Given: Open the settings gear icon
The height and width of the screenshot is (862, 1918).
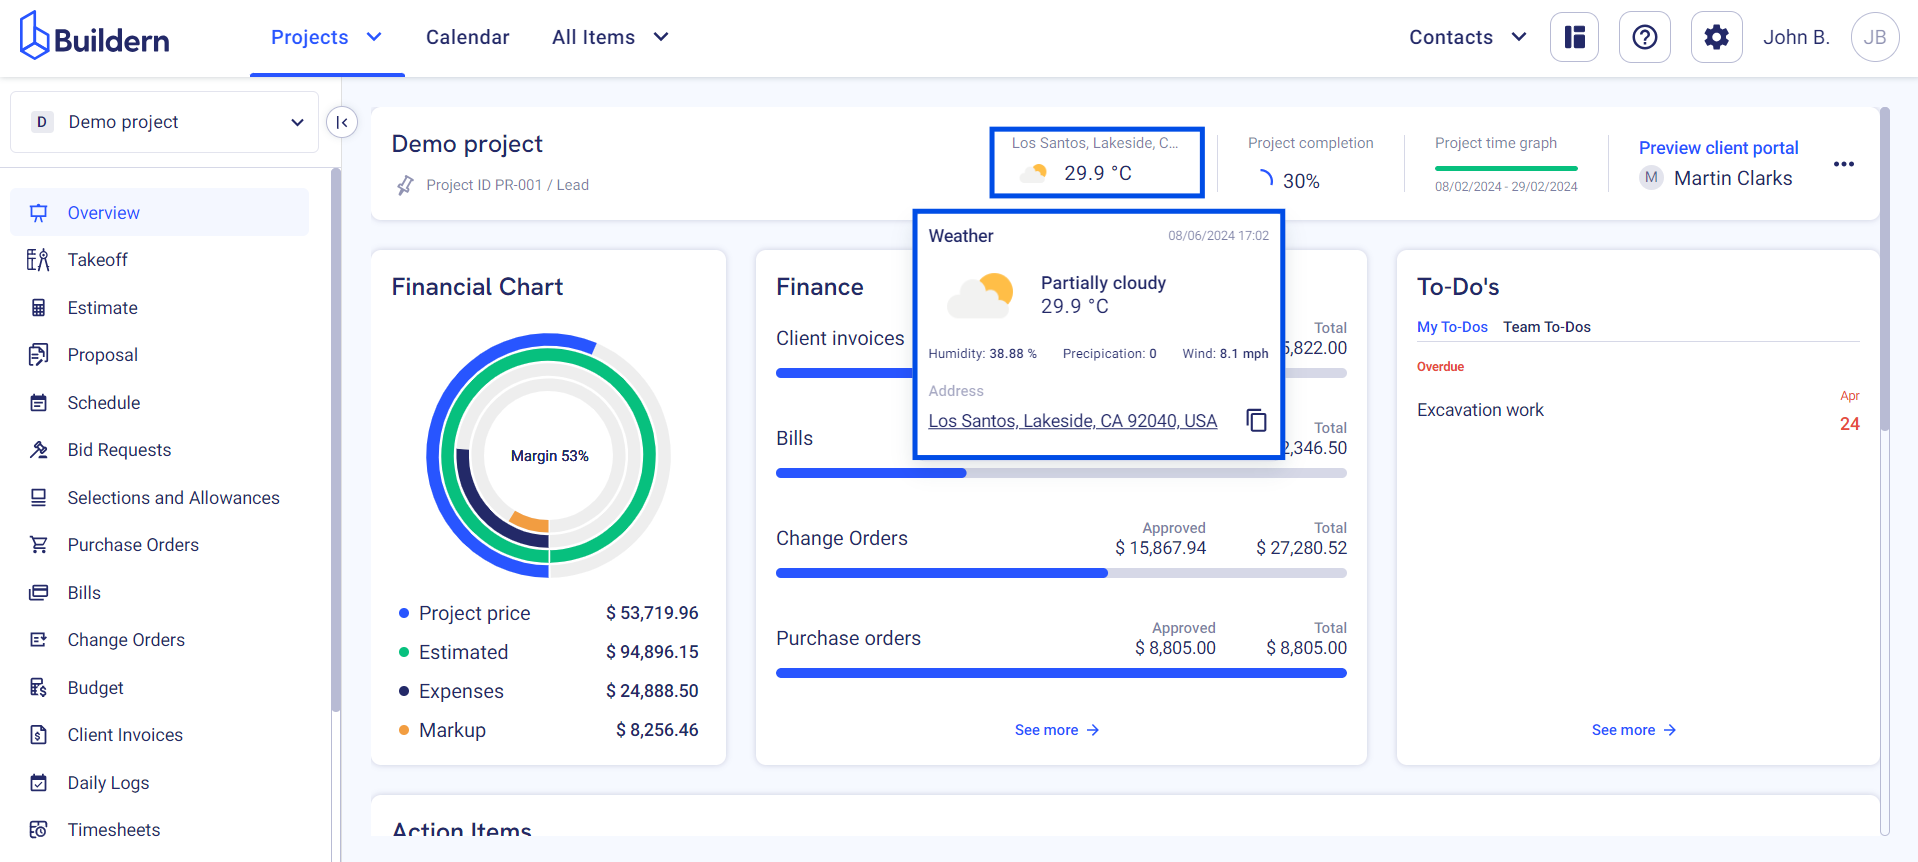Looking at the screenshot, I should pyautogui.click(x=1717, y=37).
